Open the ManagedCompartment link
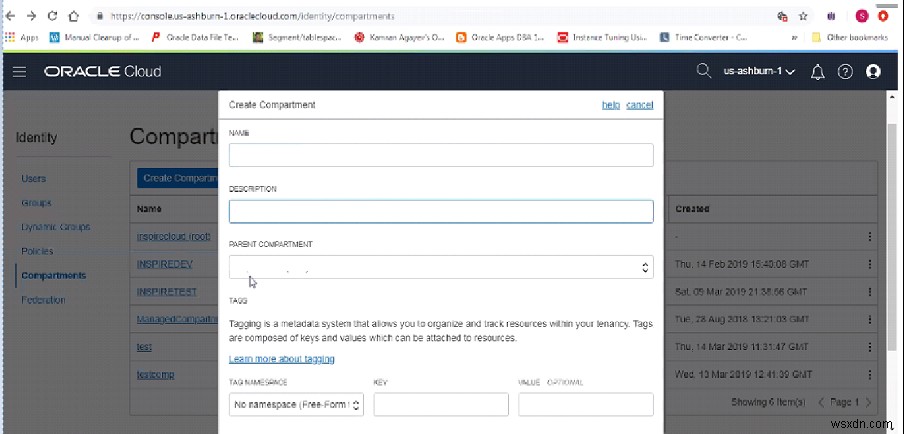The height and width of the screenshot is (434, 904). (x=177, y=319)
